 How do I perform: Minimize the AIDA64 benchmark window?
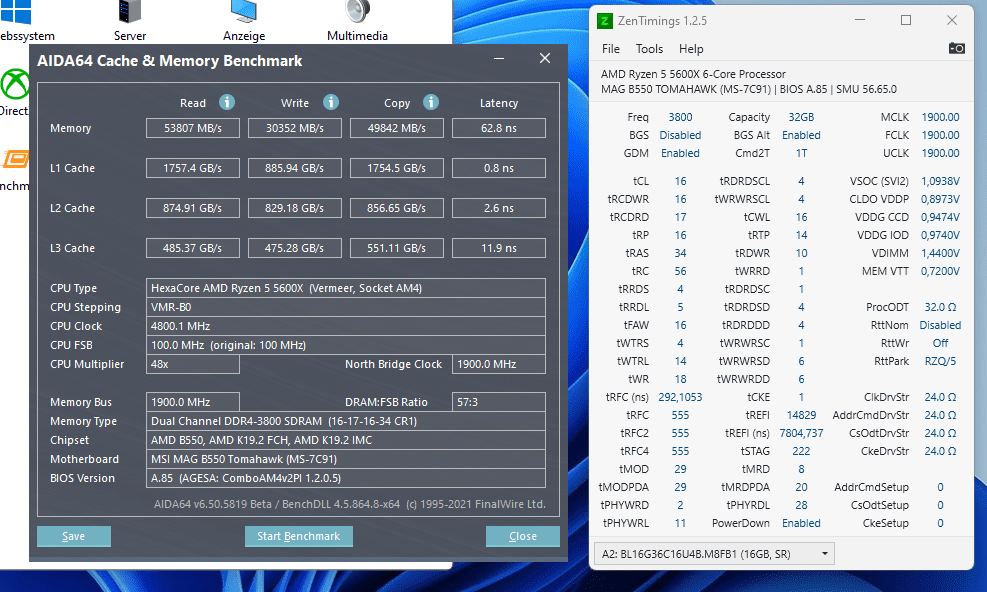coord(499,59)
